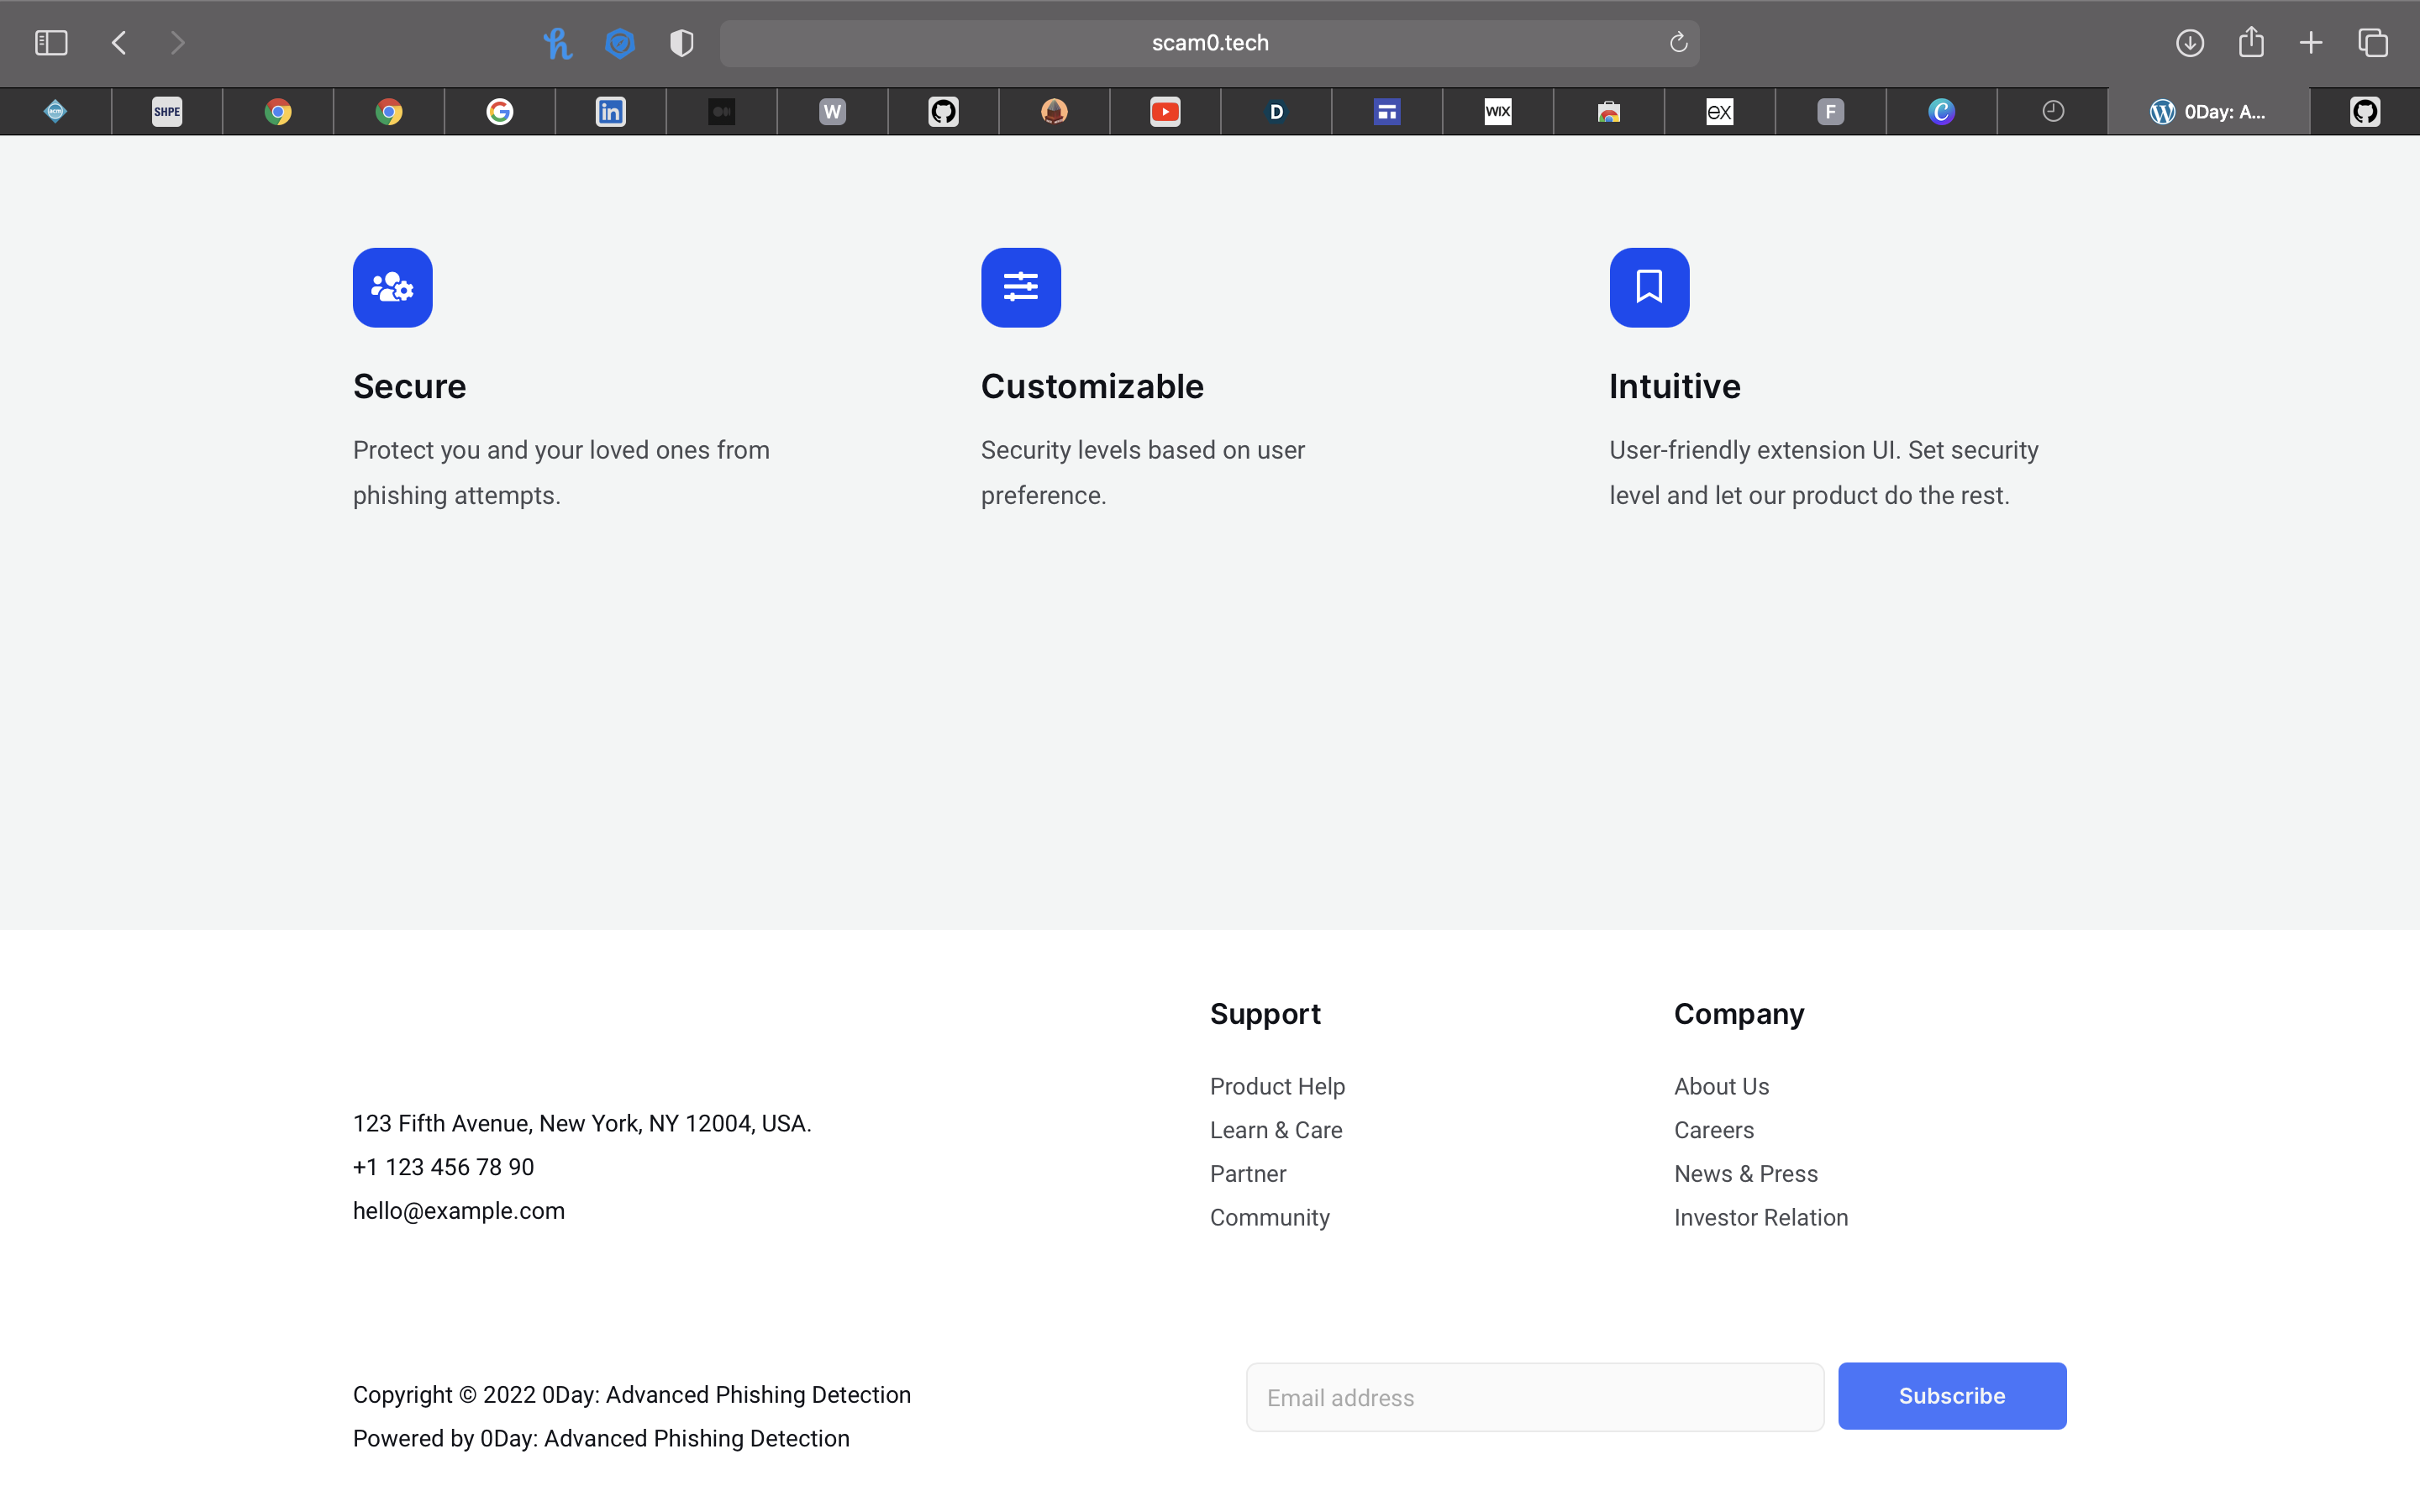
Task: Click the blue Bitwarden shield extension
Action: tap(620, 43)
